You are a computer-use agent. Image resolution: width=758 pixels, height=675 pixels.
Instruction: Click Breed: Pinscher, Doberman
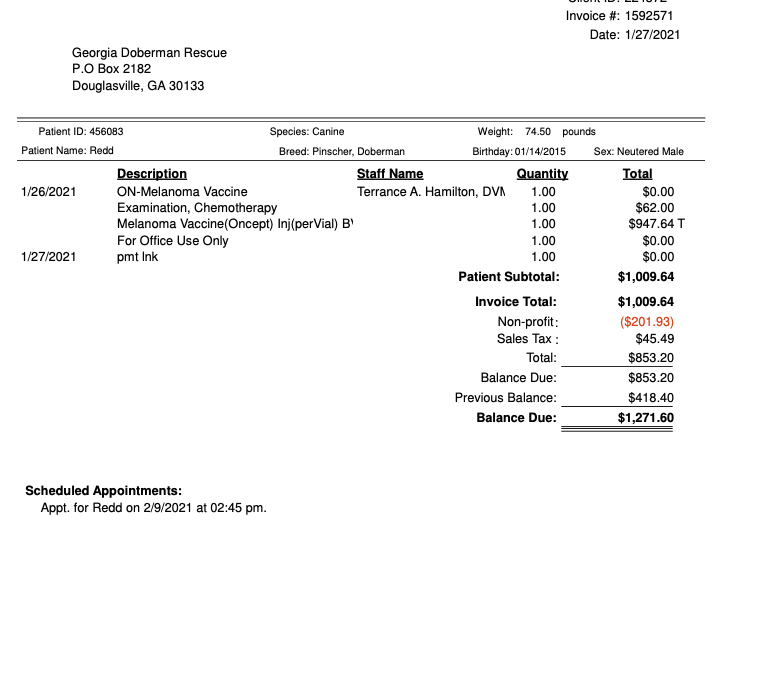(x=342, y=151)
